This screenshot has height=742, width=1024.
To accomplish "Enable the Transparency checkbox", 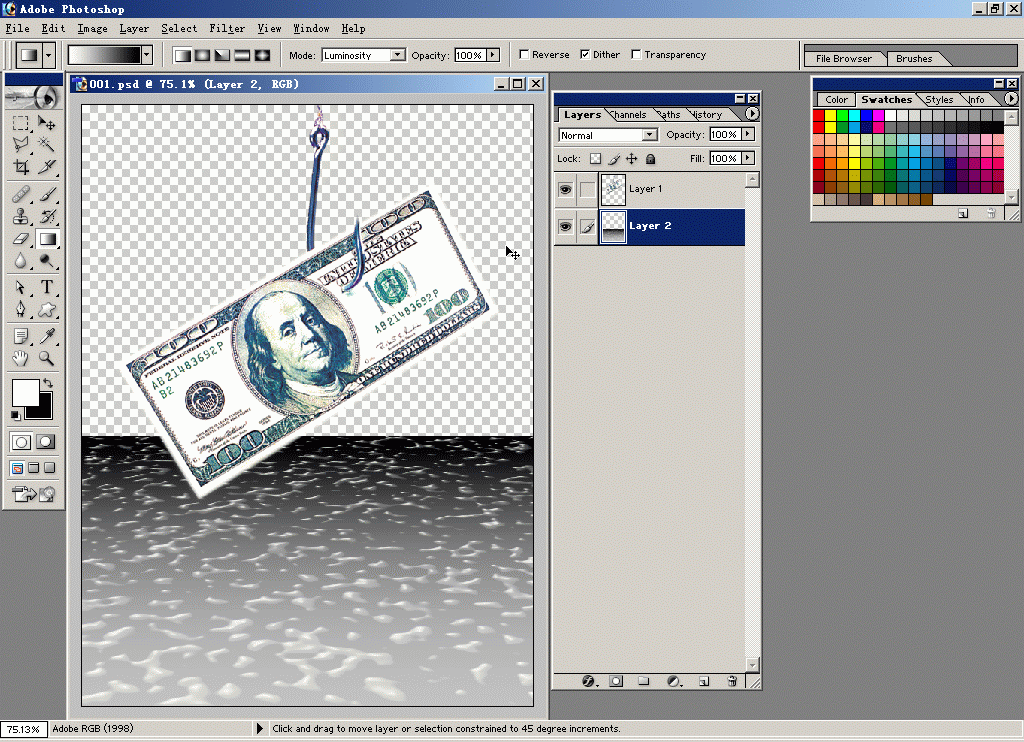I will coord(636,55).
